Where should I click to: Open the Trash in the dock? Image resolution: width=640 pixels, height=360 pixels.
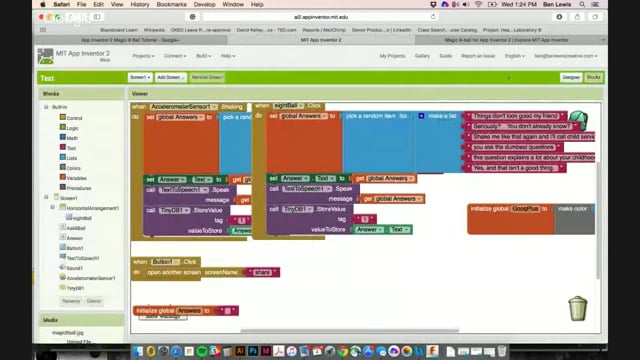(502, 351)
